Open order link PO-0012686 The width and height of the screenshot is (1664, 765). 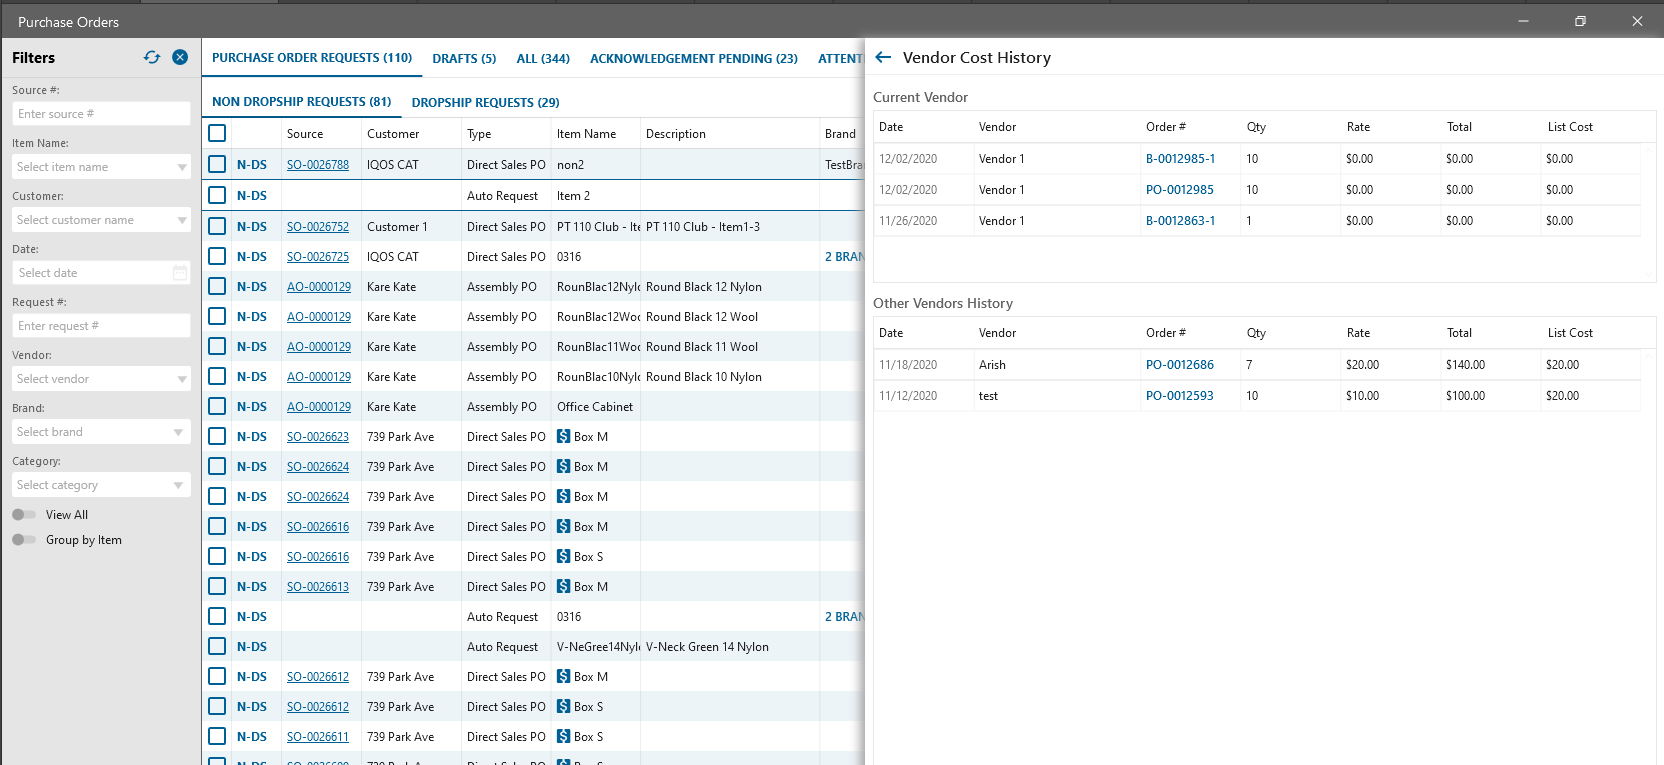[x=1179, y=365]
